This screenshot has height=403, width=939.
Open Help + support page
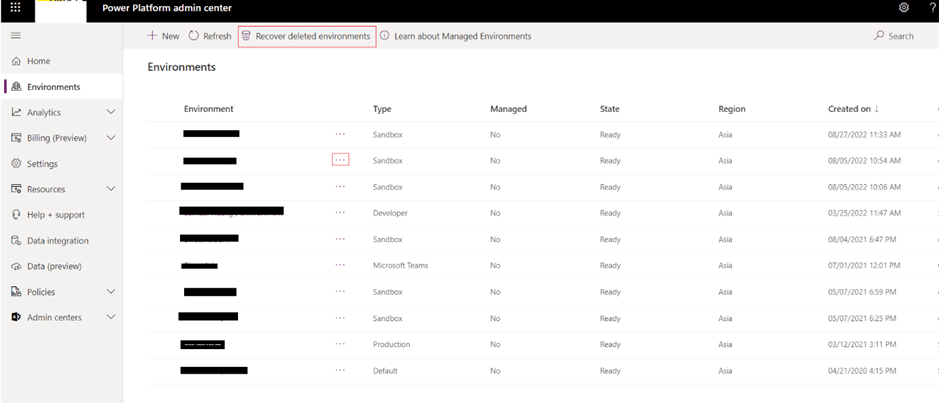(x=55, y=214)
